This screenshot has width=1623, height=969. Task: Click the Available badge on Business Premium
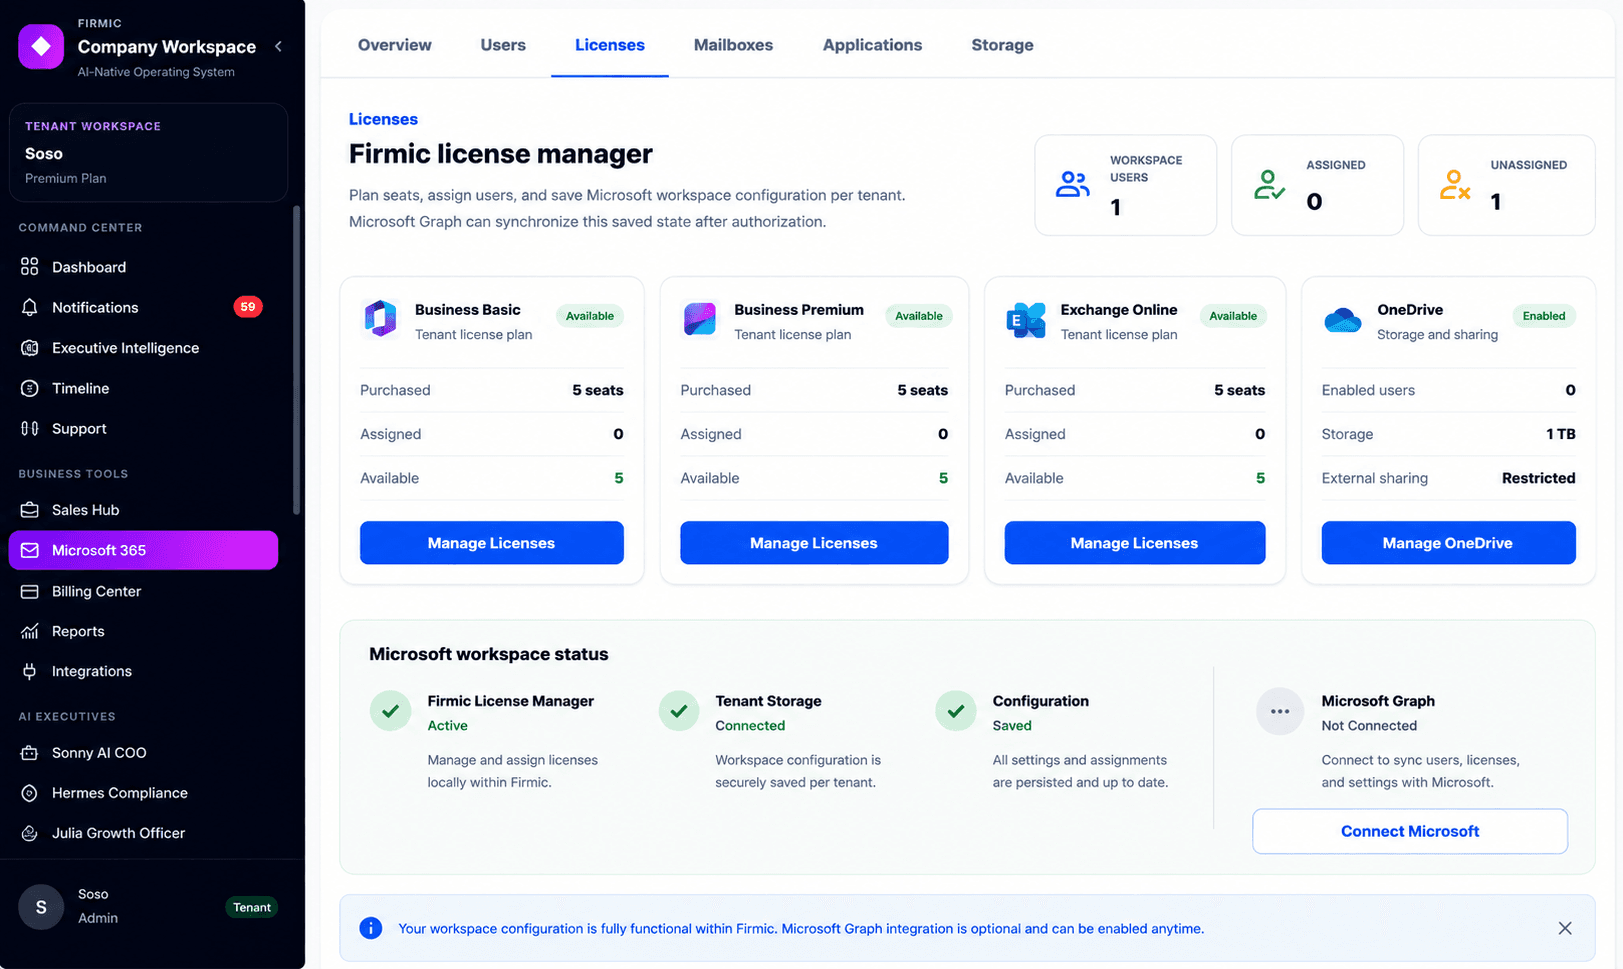919,316
